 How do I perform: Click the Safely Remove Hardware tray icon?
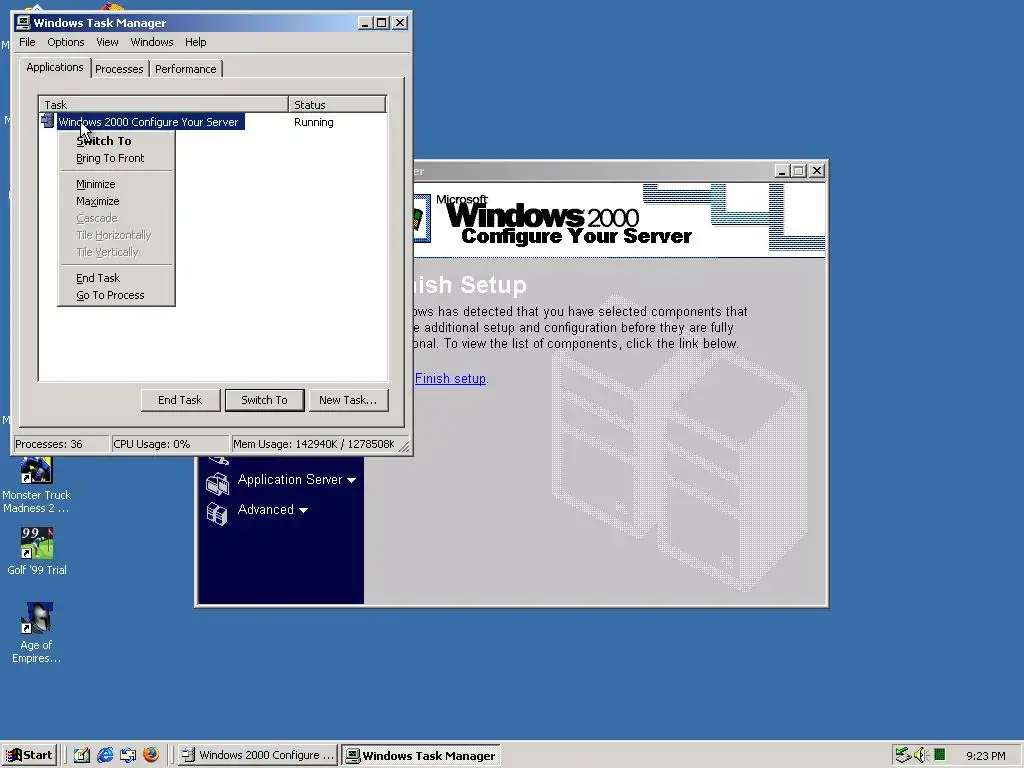tap(903, 755)
